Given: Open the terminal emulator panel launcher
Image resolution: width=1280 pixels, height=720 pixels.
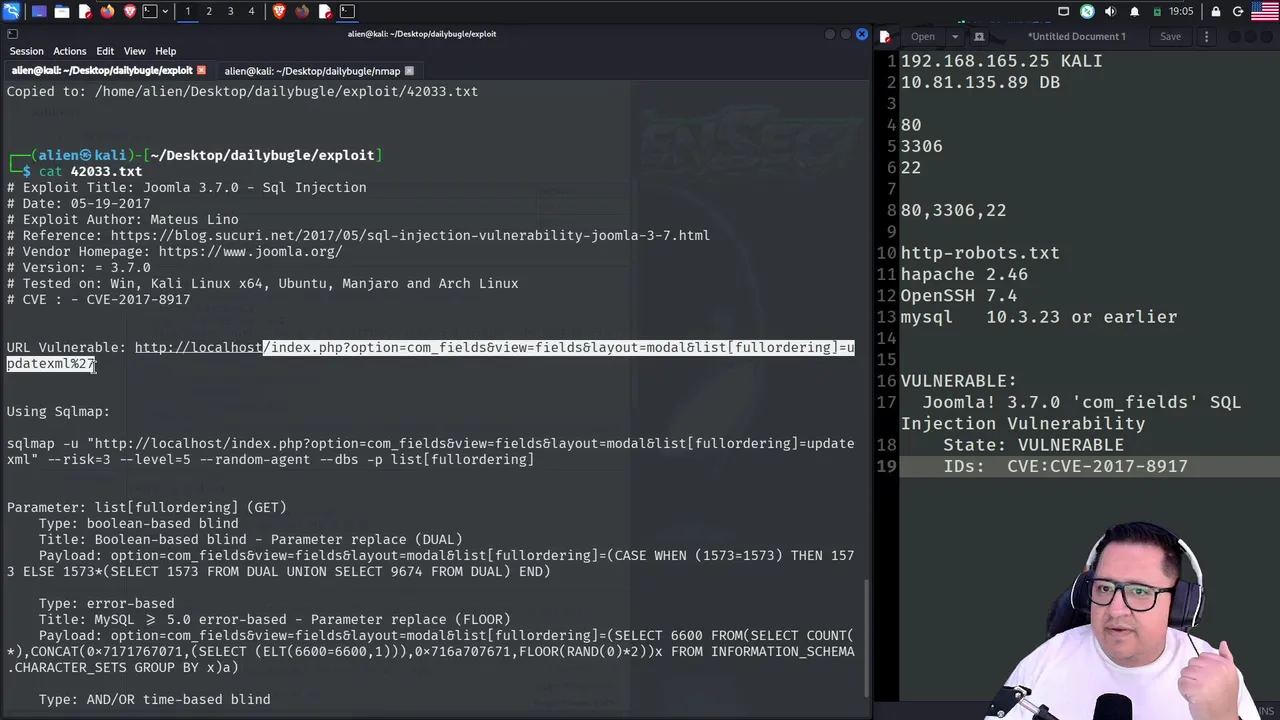Looking at the screenshot, I should [149, 11].
